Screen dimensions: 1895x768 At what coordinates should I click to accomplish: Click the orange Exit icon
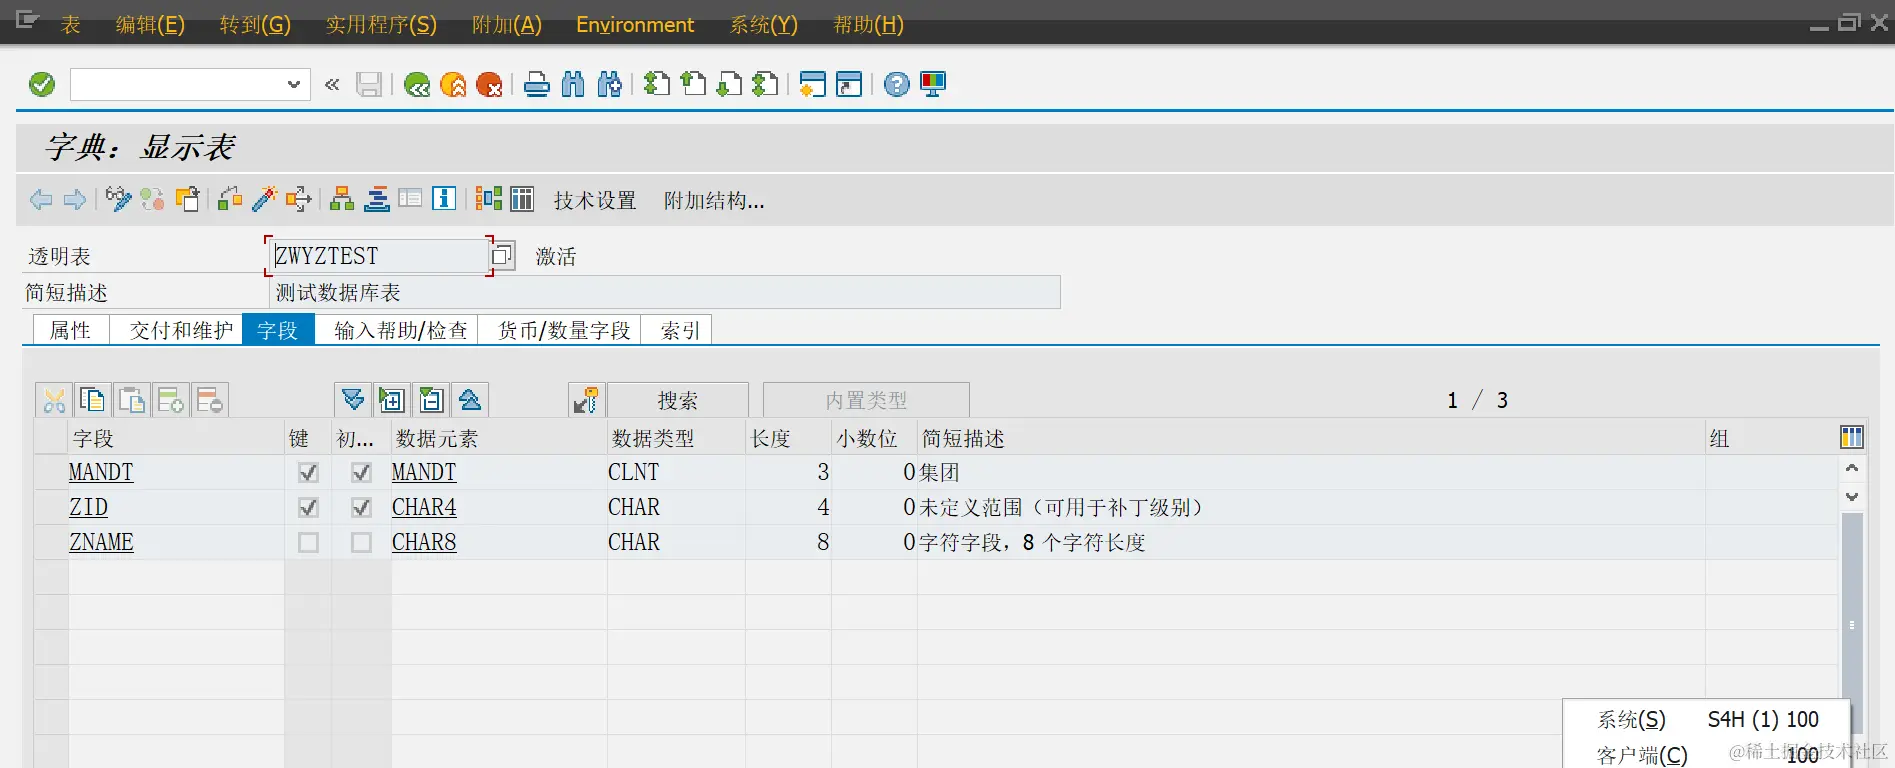tap(453, 85)
